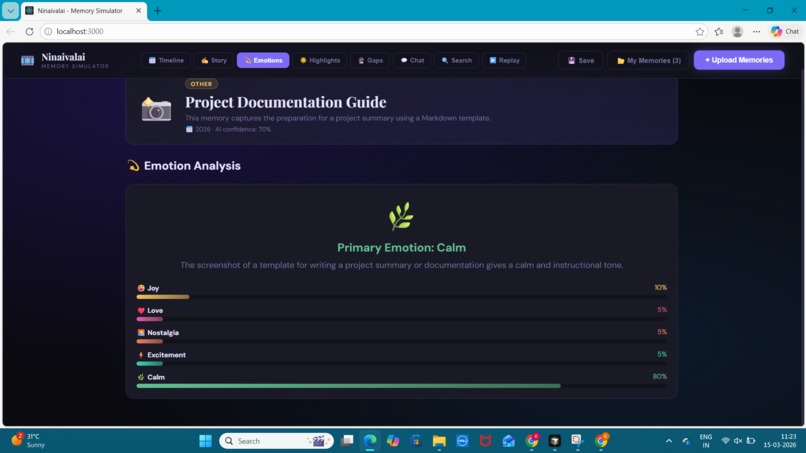
Task: Click the Love heart icon
Action: [x=141, y=310]
